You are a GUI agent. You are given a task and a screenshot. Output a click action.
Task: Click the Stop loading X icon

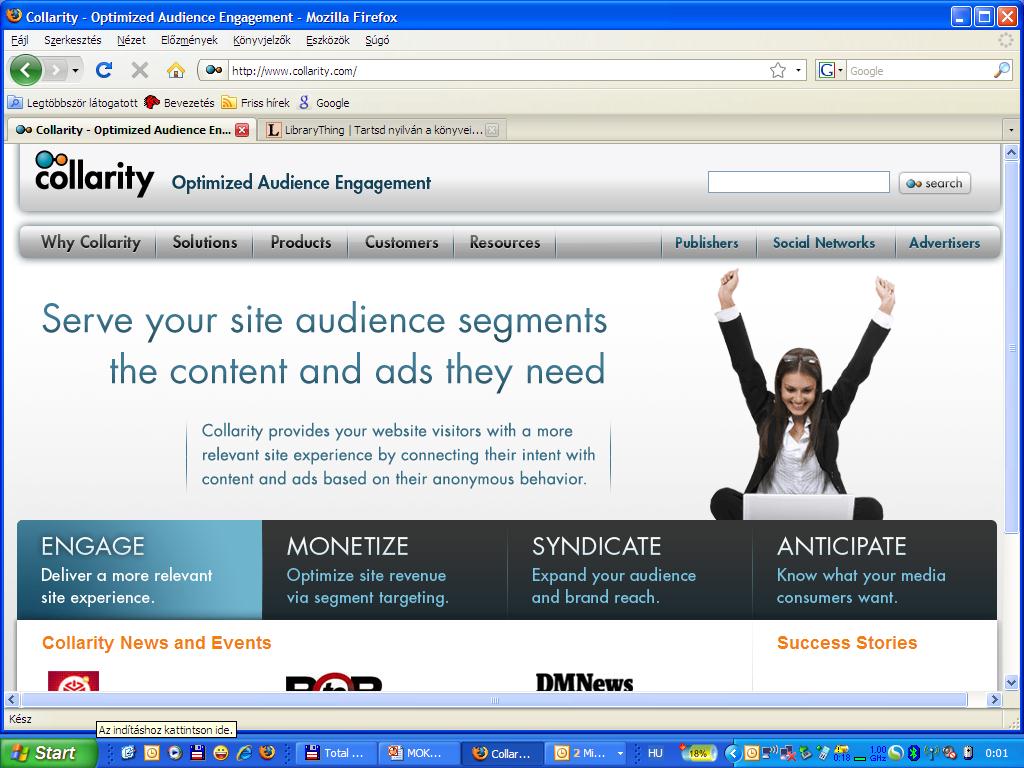139,70
